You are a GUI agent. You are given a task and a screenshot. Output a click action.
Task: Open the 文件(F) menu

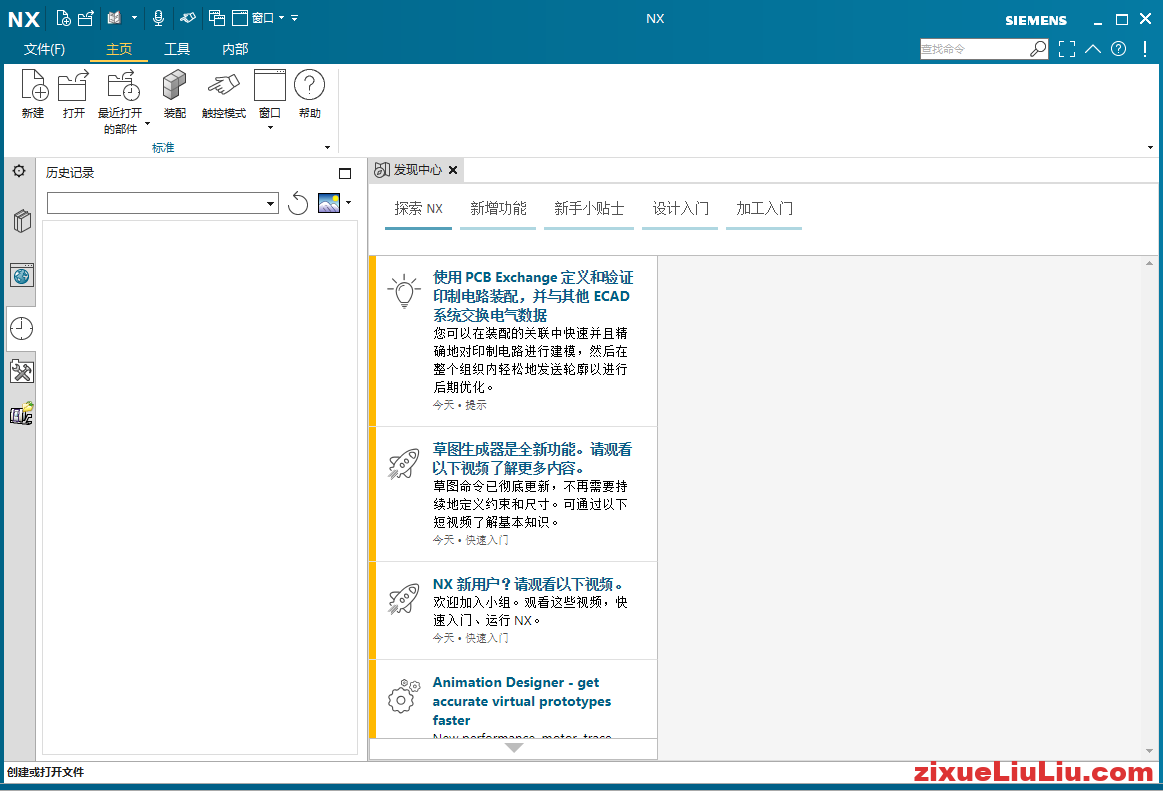pyautogui.click(x=45, y=49)
